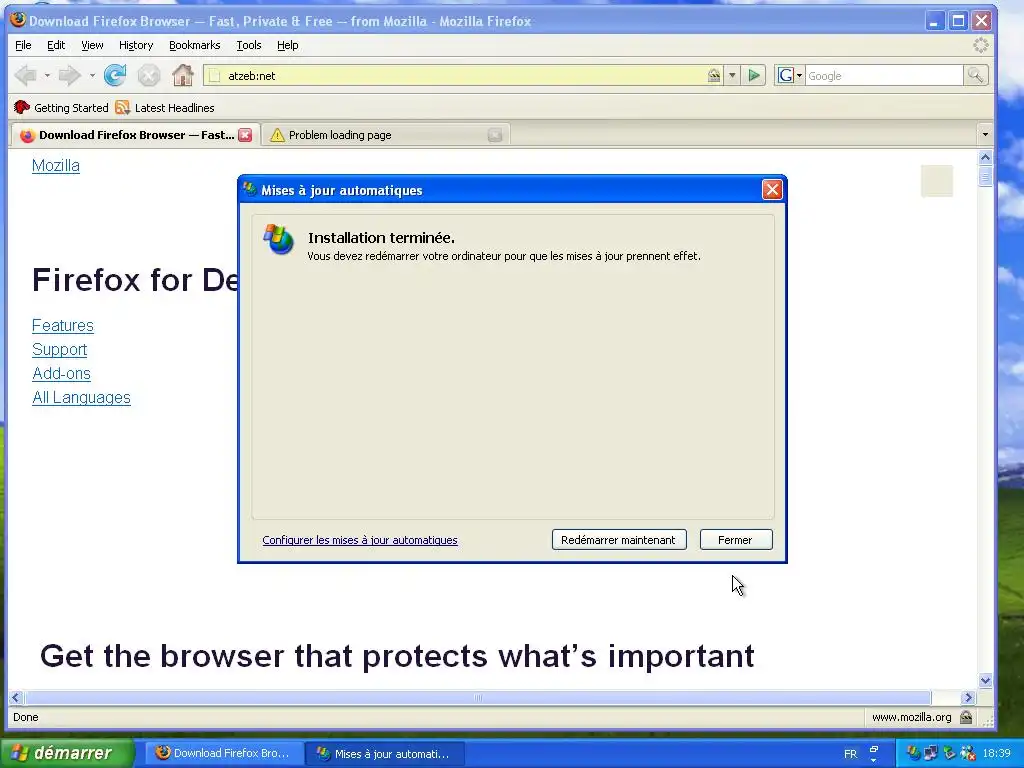Click the horizontal scrollbar right arrow

point(968,697)
